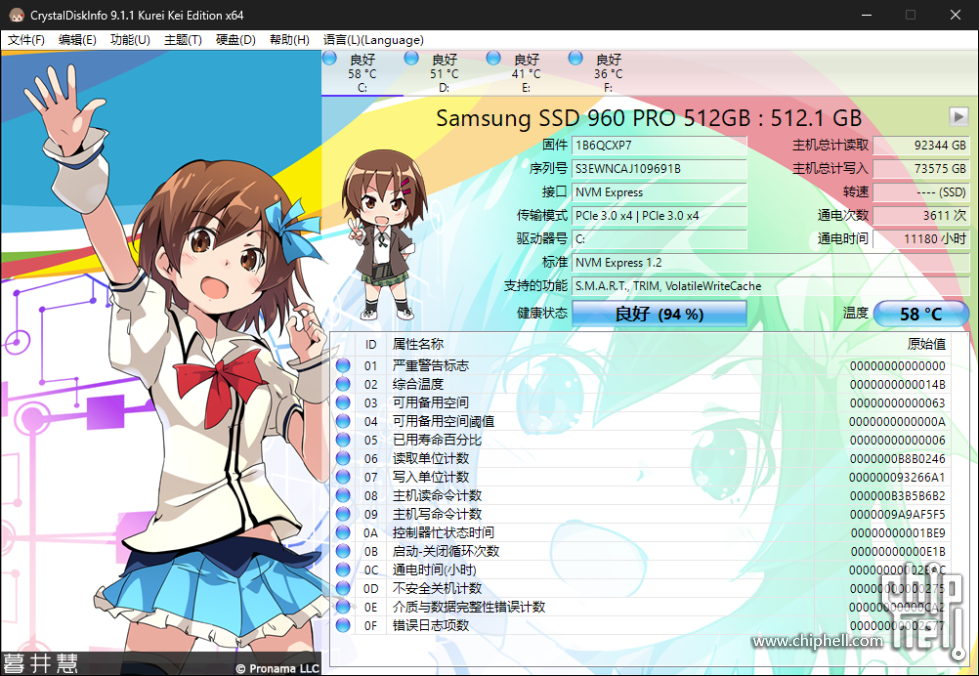This screenshot has height=676, width=979.
Task: Click status orb for 0C 通电时间(小时)
Action: pyautogui.click(x=343, y=569)
